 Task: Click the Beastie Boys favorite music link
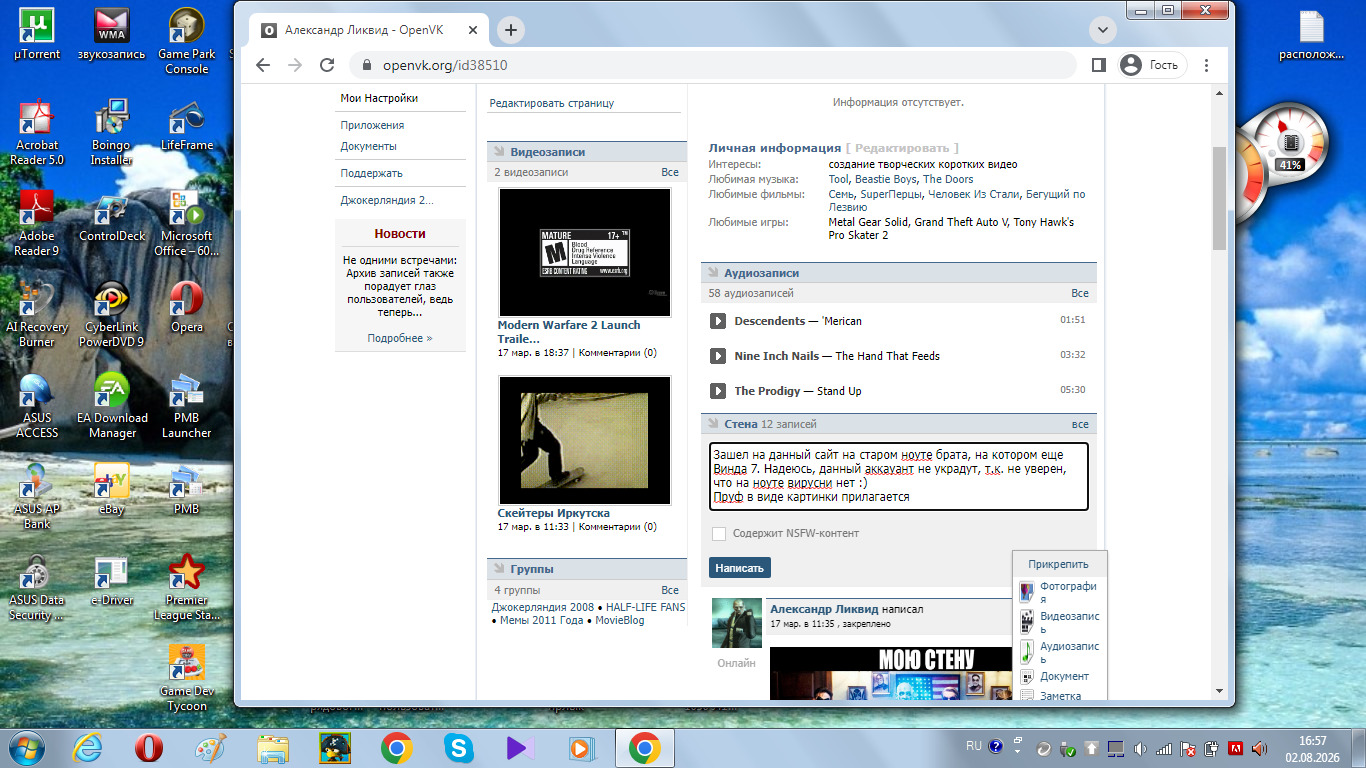pyautogui.click(x=885, y=179)
